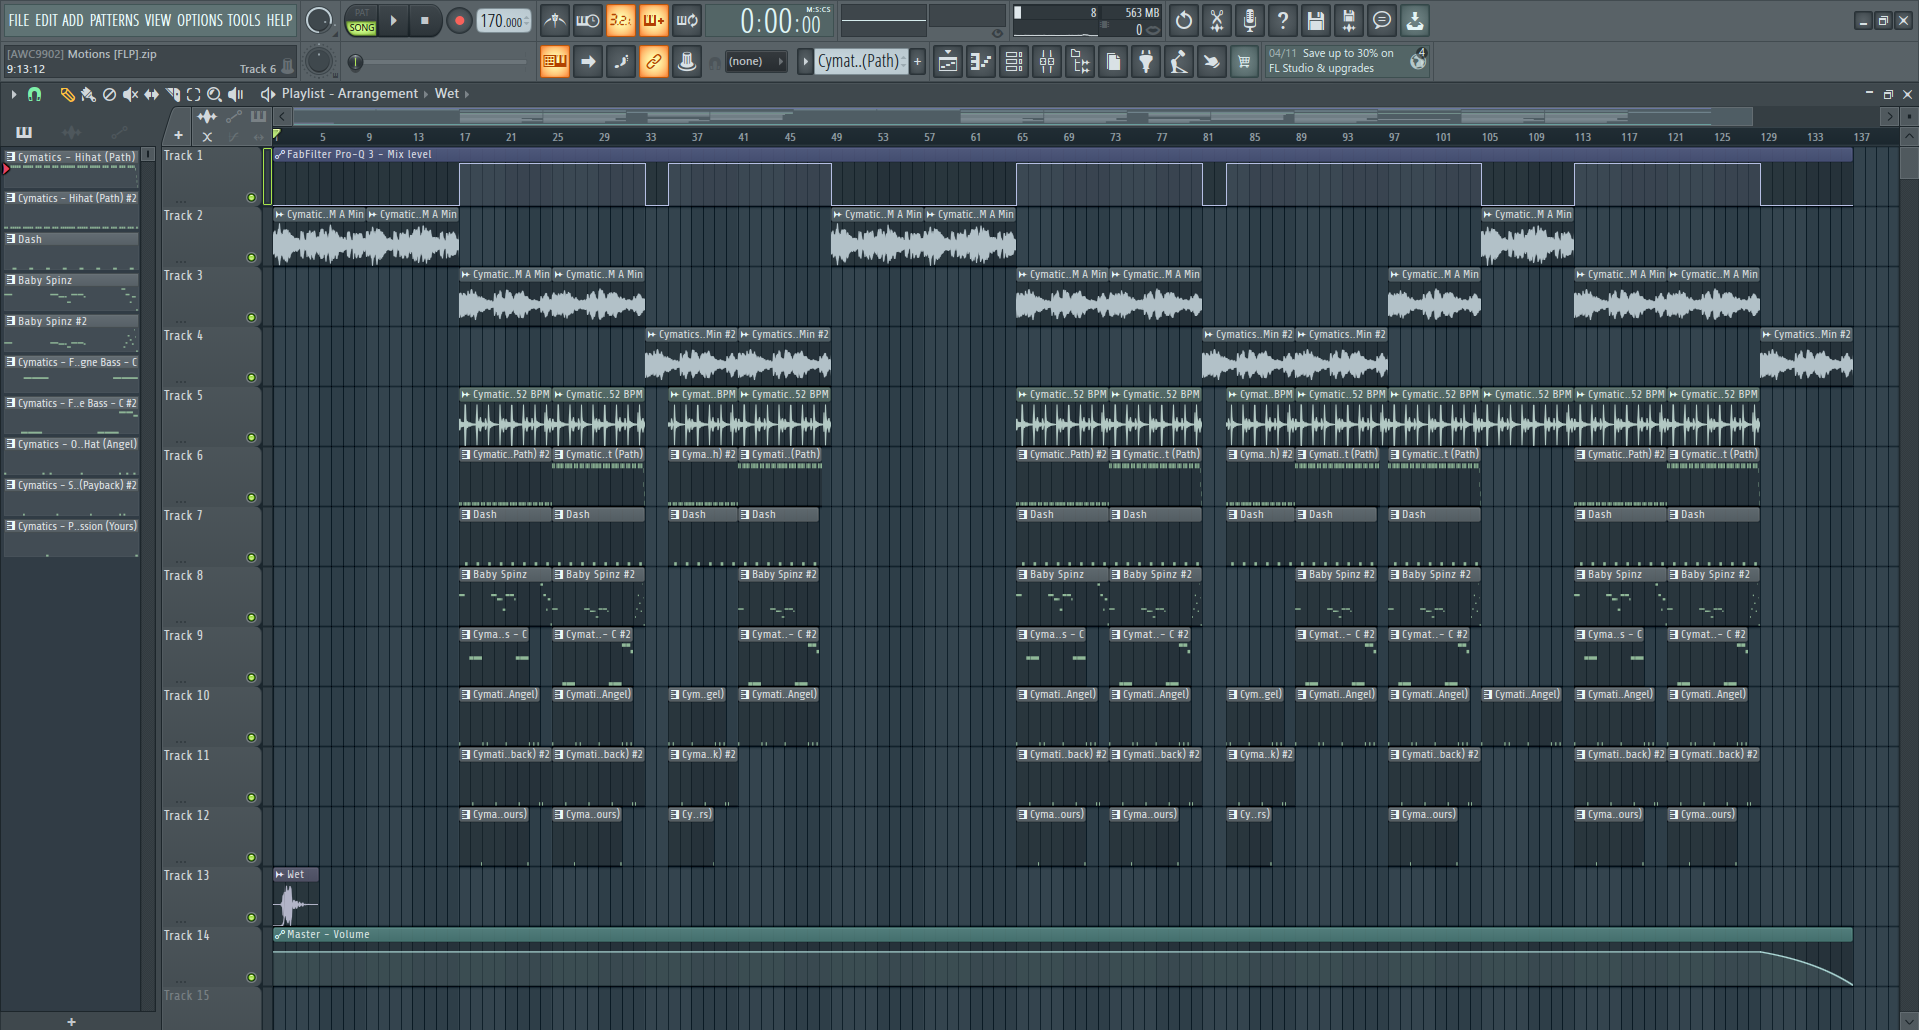Image resolution: width=1919 pixels, height=1030 pixels.
Task: Expand the arrow after Wet in breadcrumb
Action: click(x=466, y=94)
